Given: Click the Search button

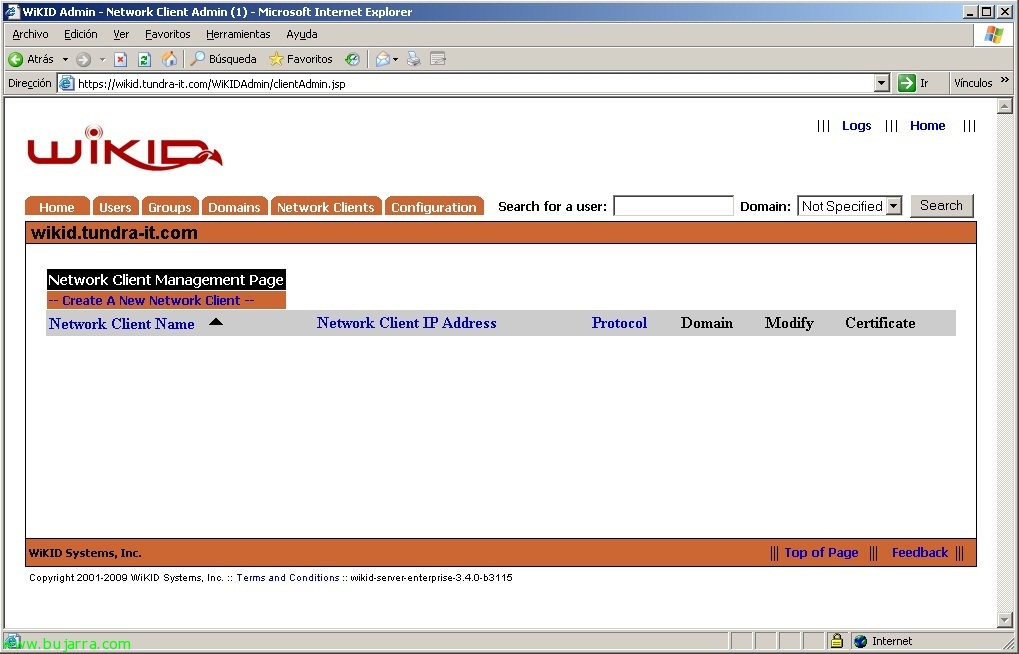Looking at the screenshot, I should coord(941,205).
